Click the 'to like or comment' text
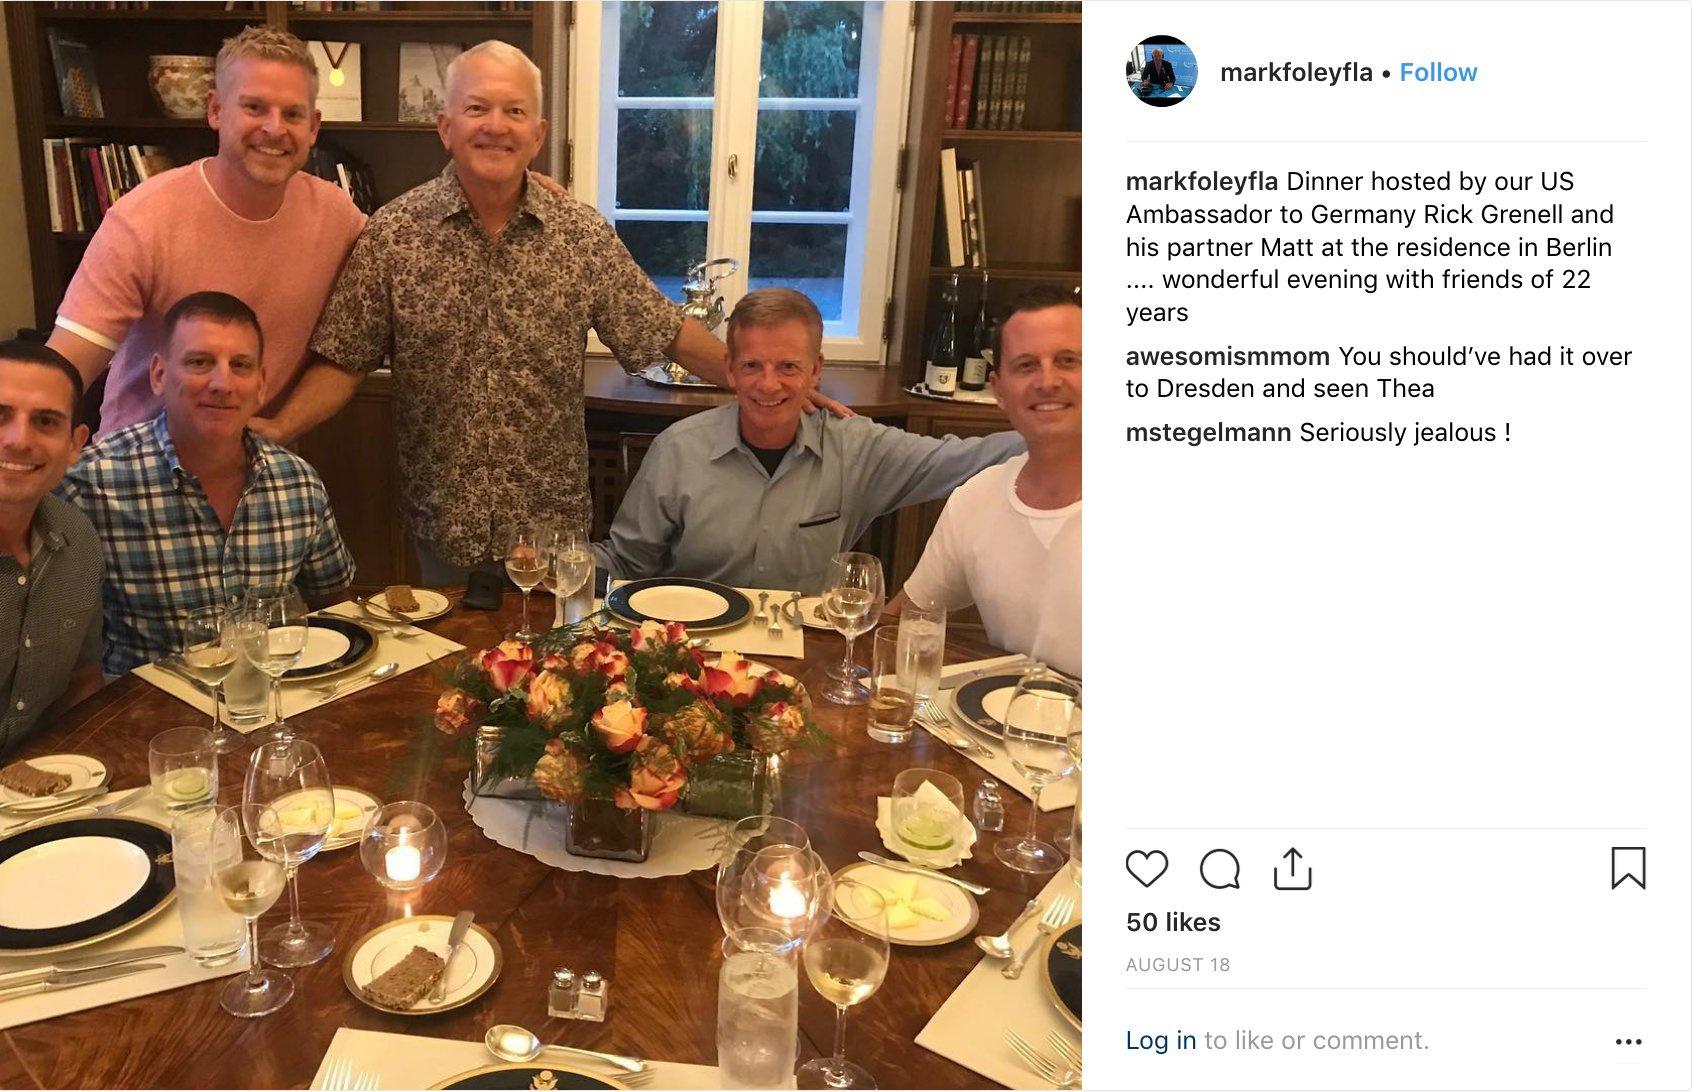1692x1092 pixels. 1316,1040
